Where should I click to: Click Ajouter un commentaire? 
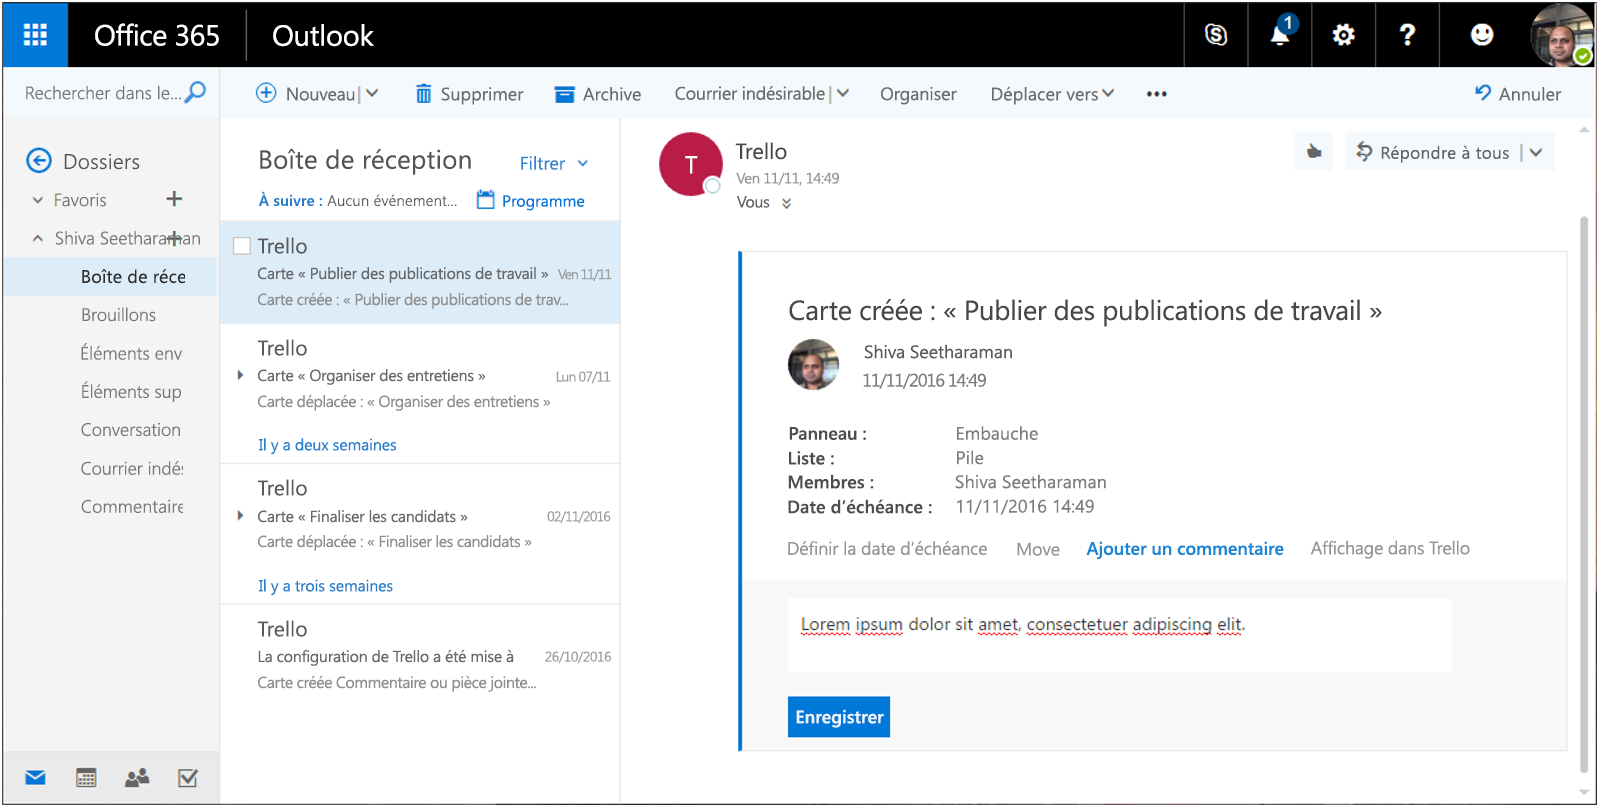1185,548
